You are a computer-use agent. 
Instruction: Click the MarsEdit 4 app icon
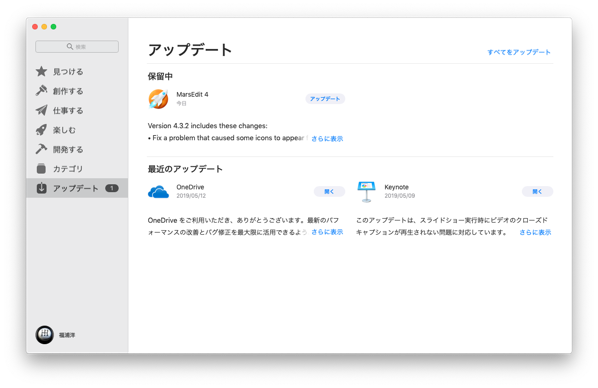(x=158, y=99)
